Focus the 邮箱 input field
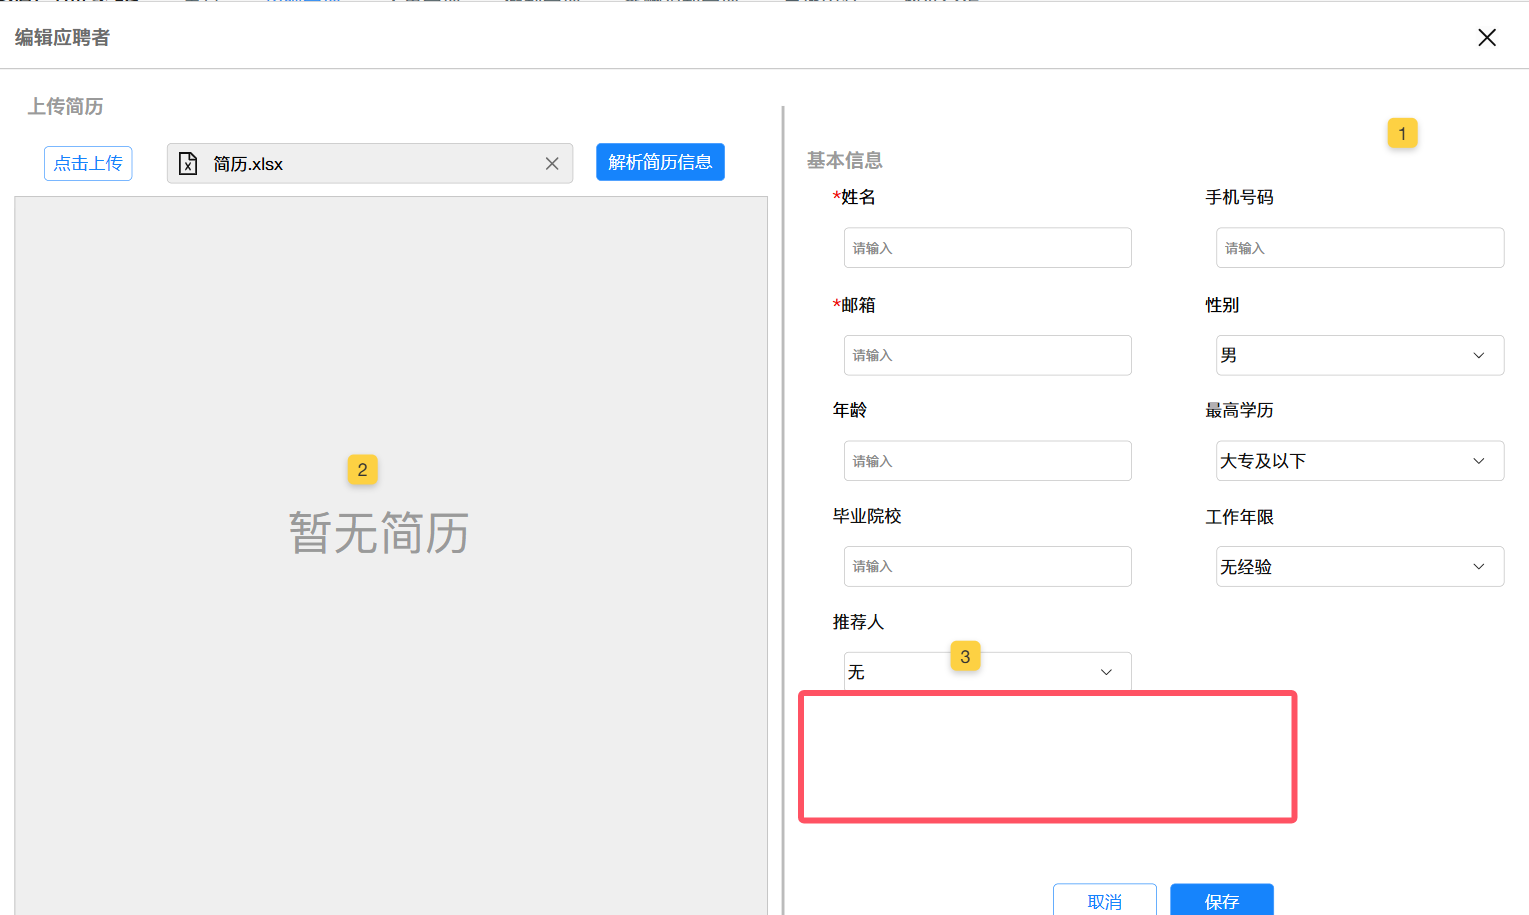This screenshot has width=1529, height=915. coord(987,355)
